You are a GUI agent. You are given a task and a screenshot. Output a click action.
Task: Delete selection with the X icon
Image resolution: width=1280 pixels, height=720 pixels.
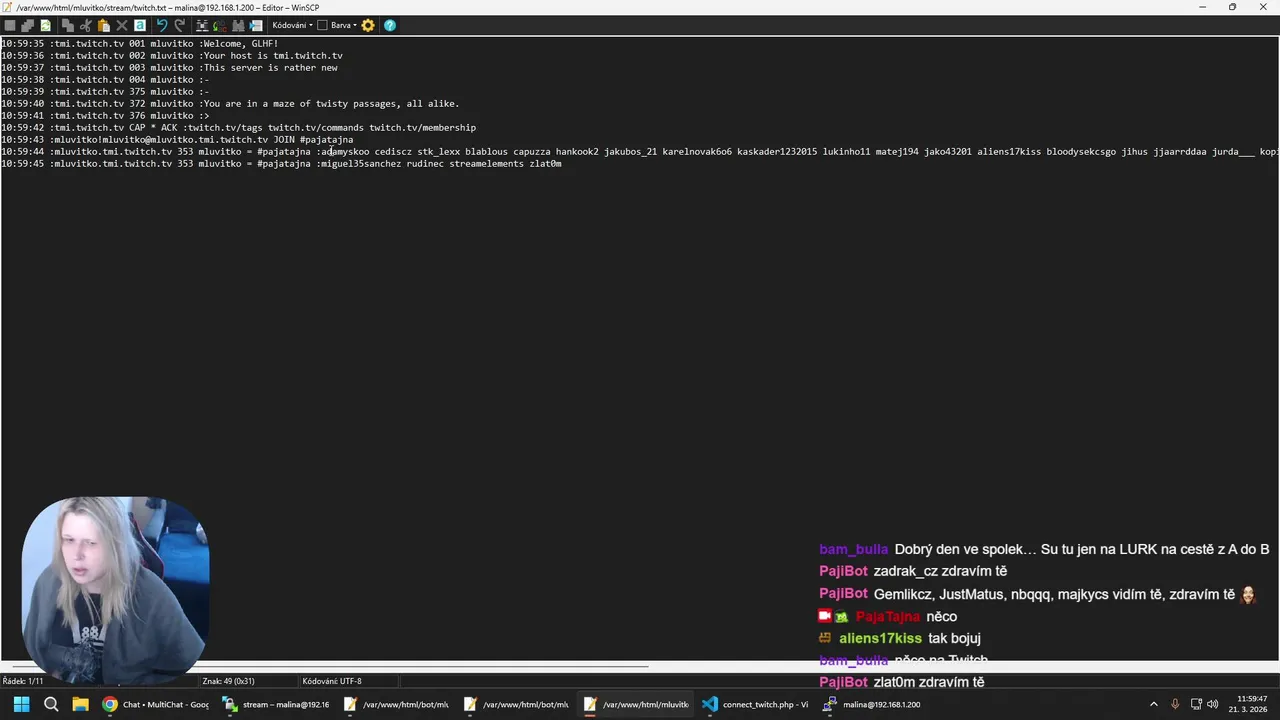(121, 25)
